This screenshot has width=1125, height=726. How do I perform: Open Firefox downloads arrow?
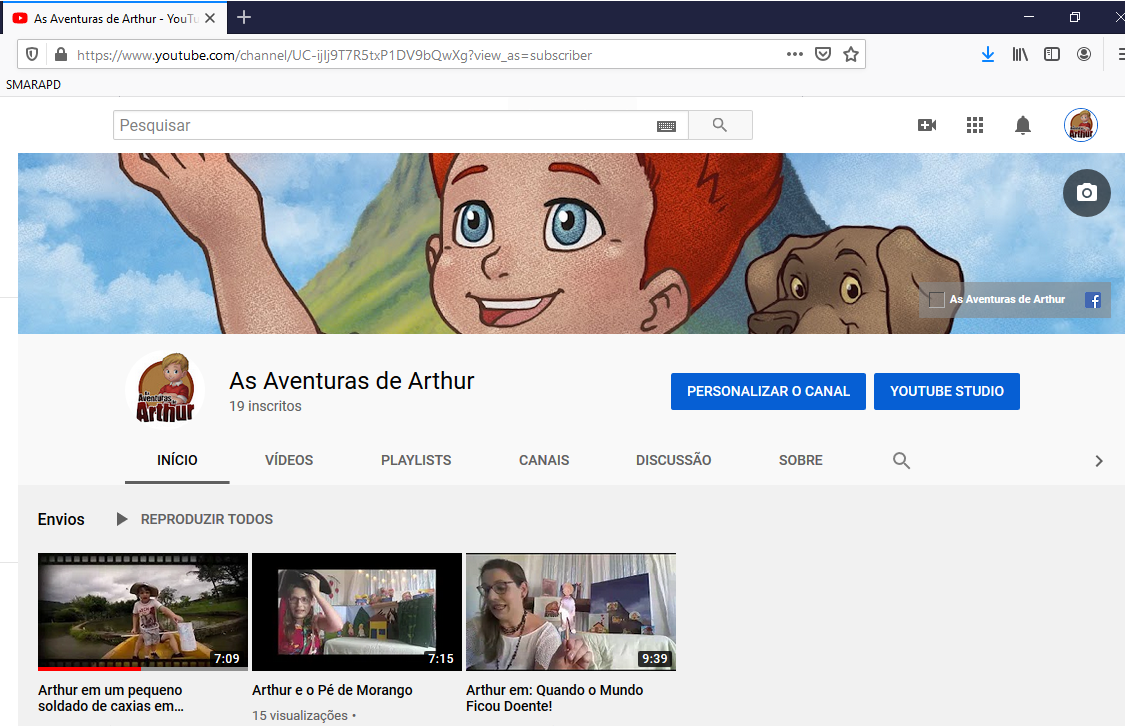click(x=988, y=55)
